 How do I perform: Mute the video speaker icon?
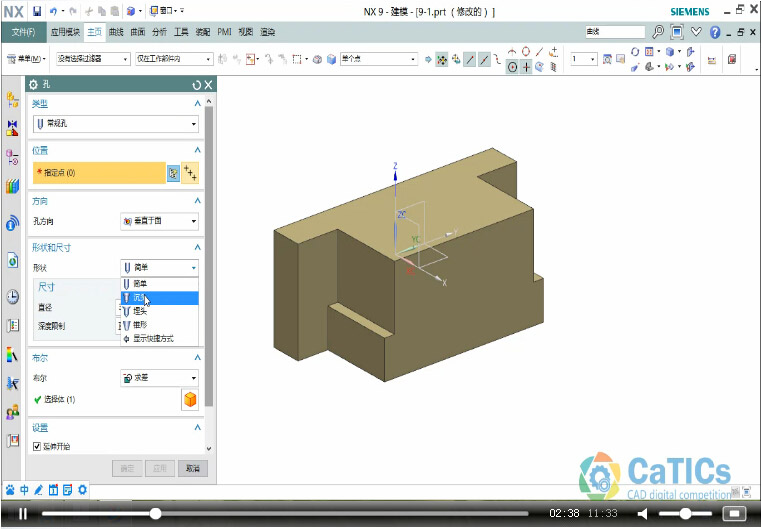click(x=643, y=513)
